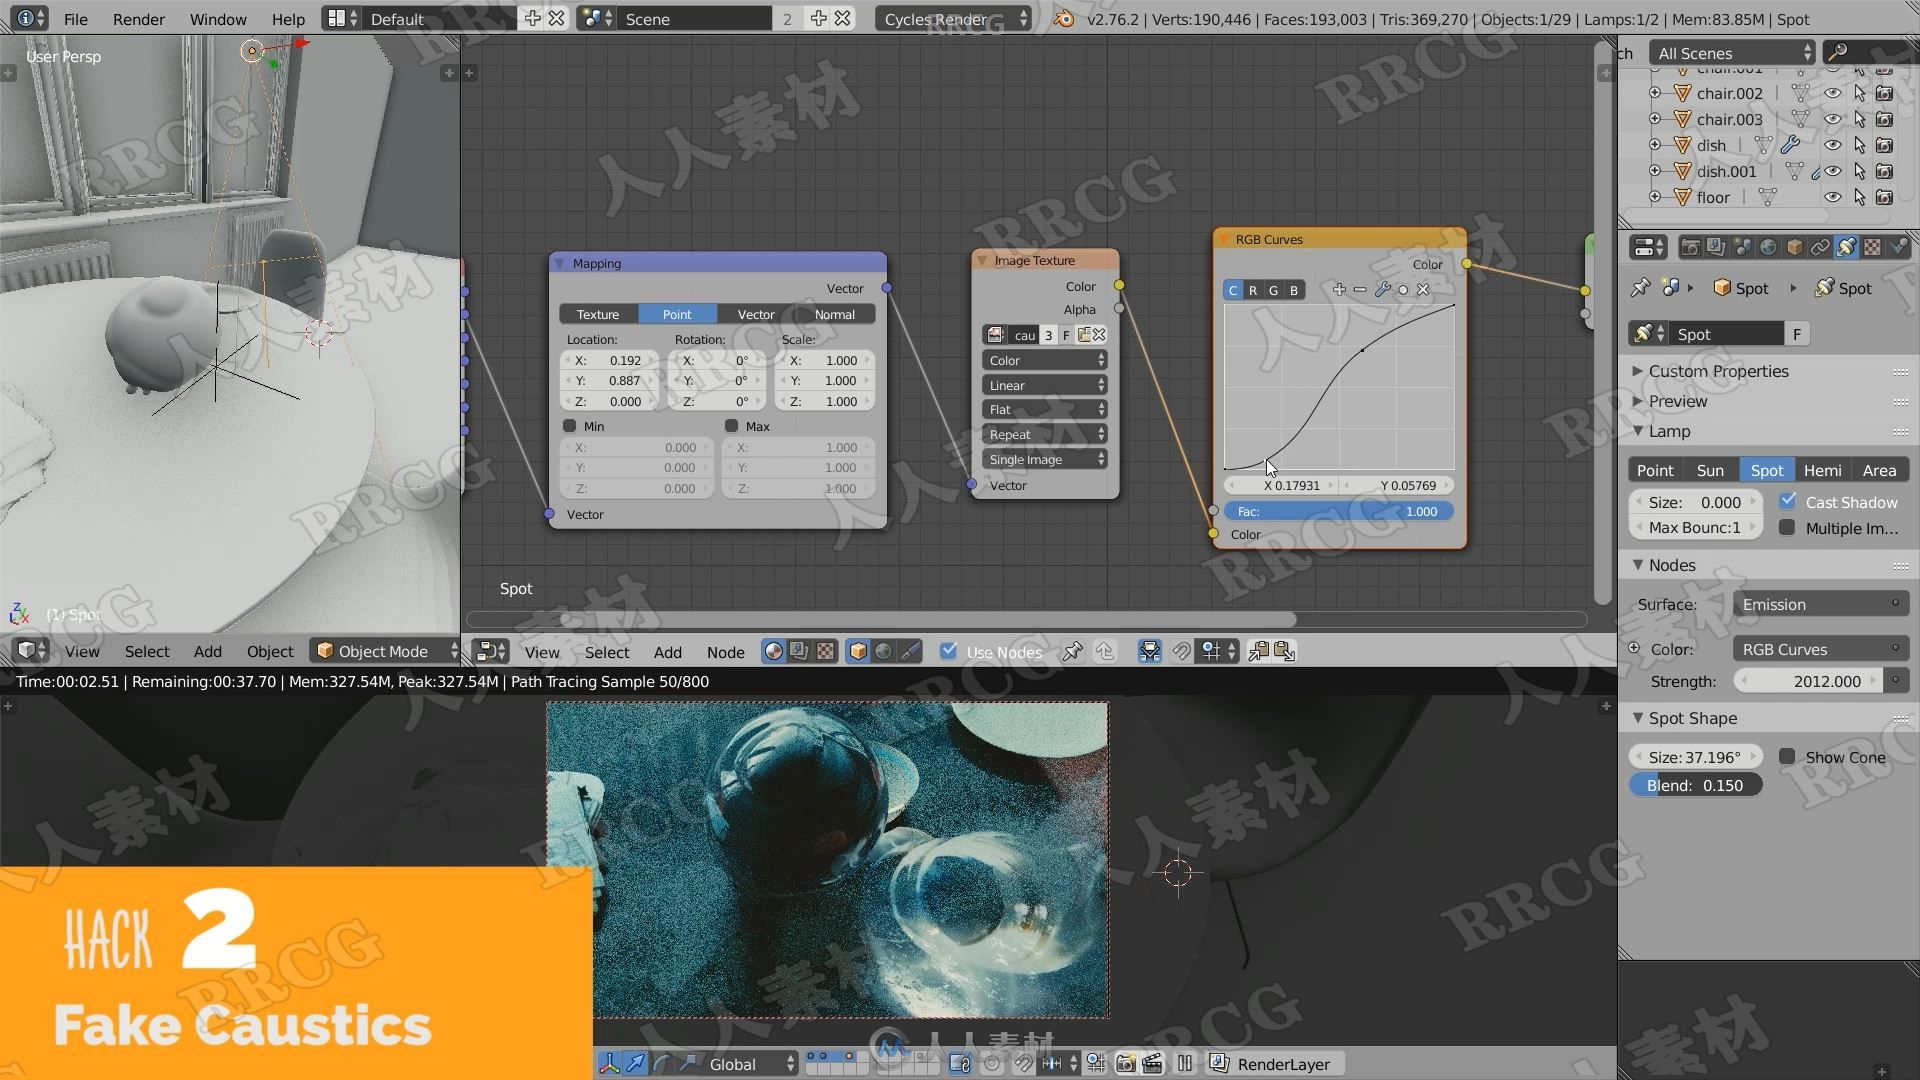Click the Object Mode dropdown

click(381, 650)
